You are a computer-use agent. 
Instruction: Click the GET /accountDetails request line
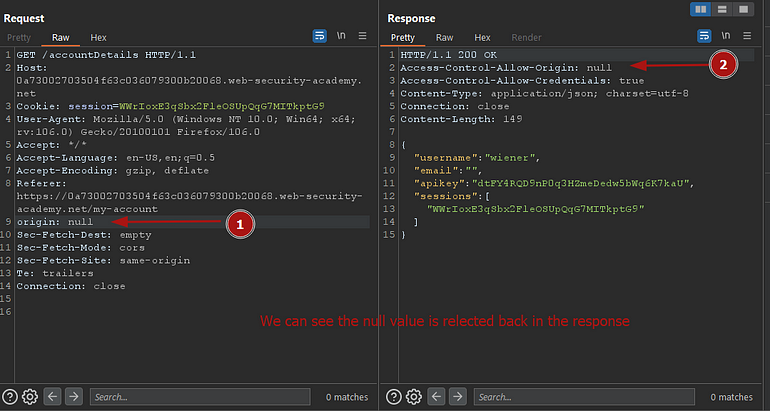click(106, 55)
